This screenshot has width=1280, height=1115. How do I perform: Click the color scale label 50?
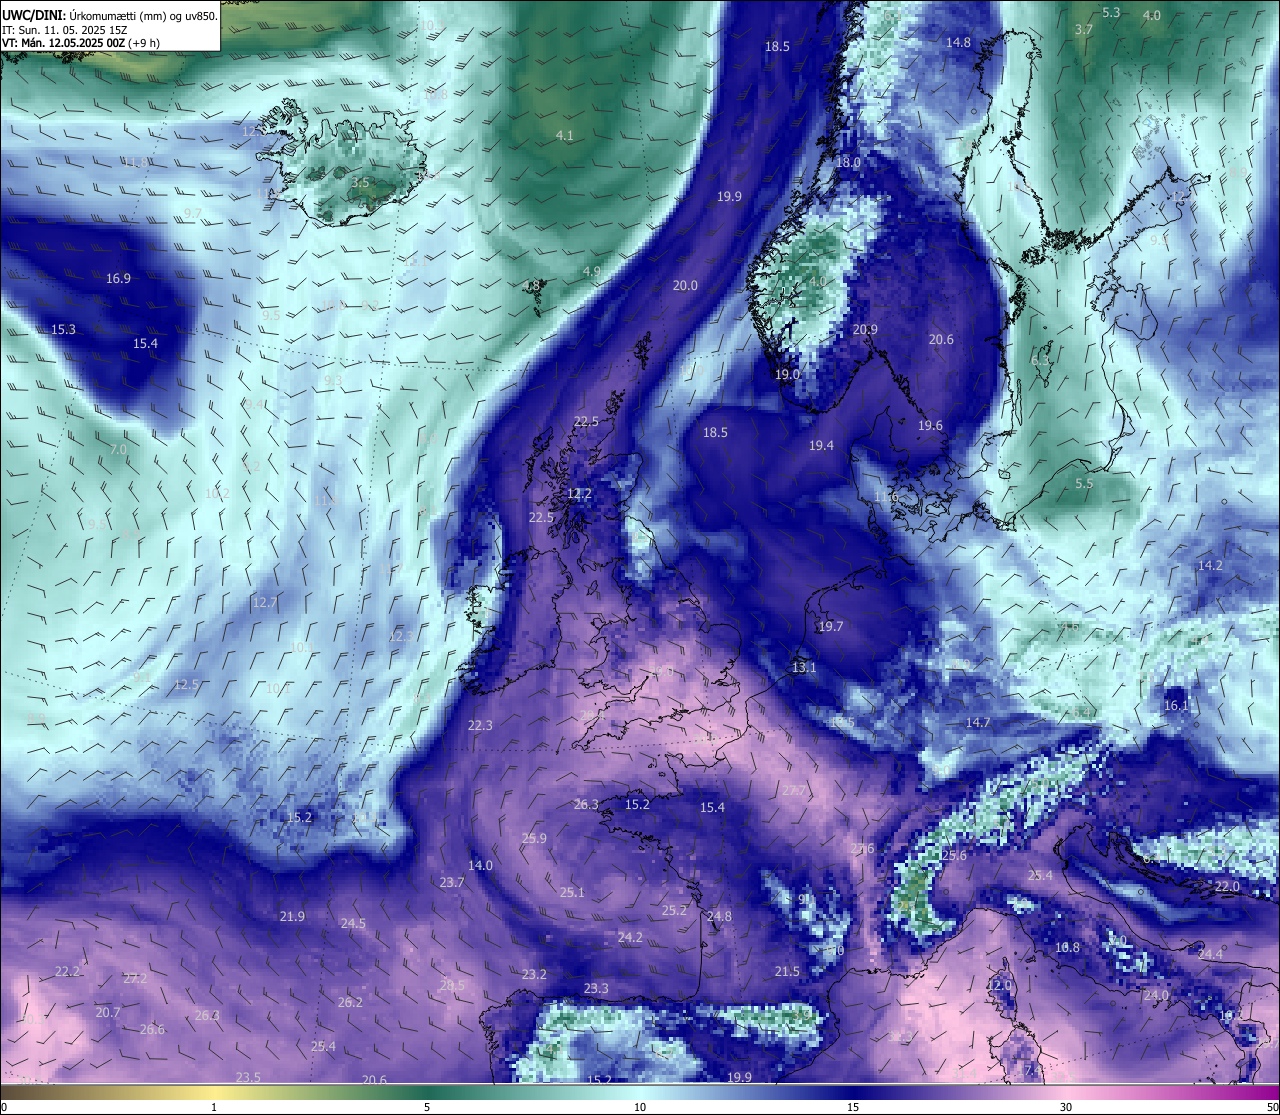pos(1271,1107)
